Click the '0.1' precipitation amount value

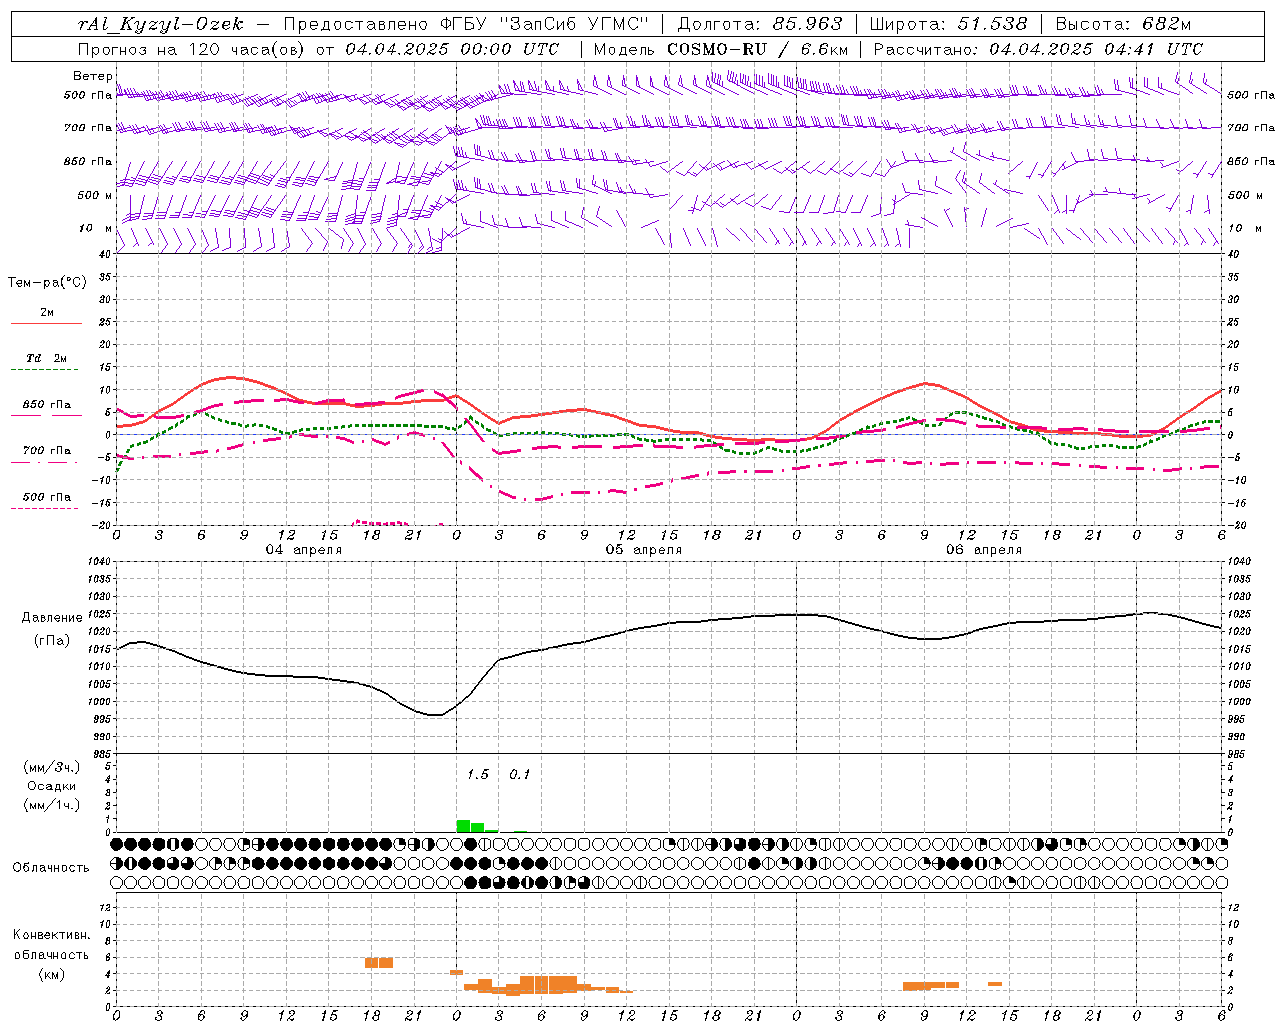(519, 775)
